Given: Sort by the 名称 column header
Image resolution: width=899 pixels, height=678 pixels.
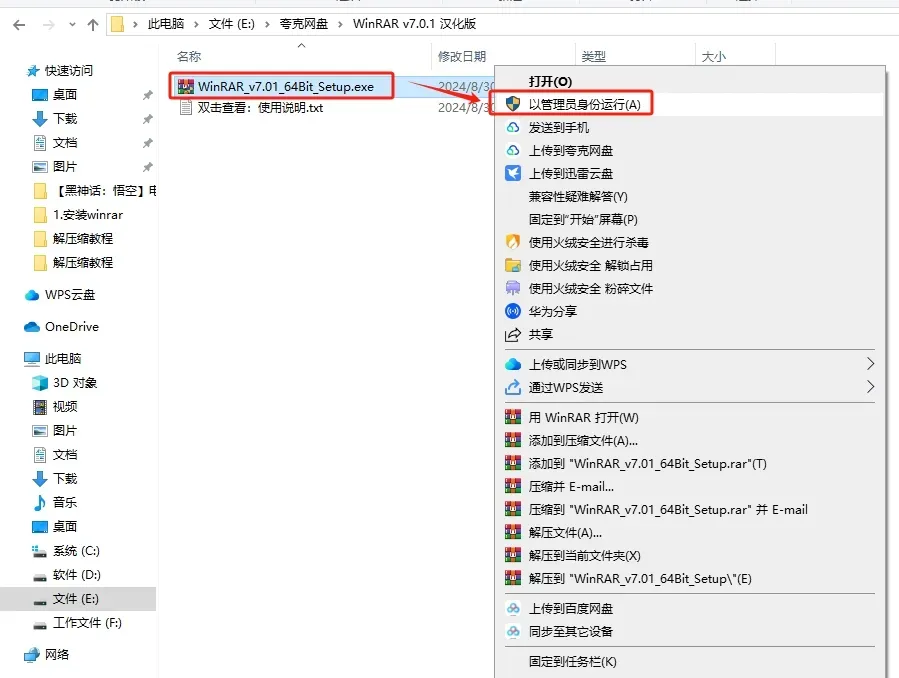Looking at the screenshot, I should [189, 56].
